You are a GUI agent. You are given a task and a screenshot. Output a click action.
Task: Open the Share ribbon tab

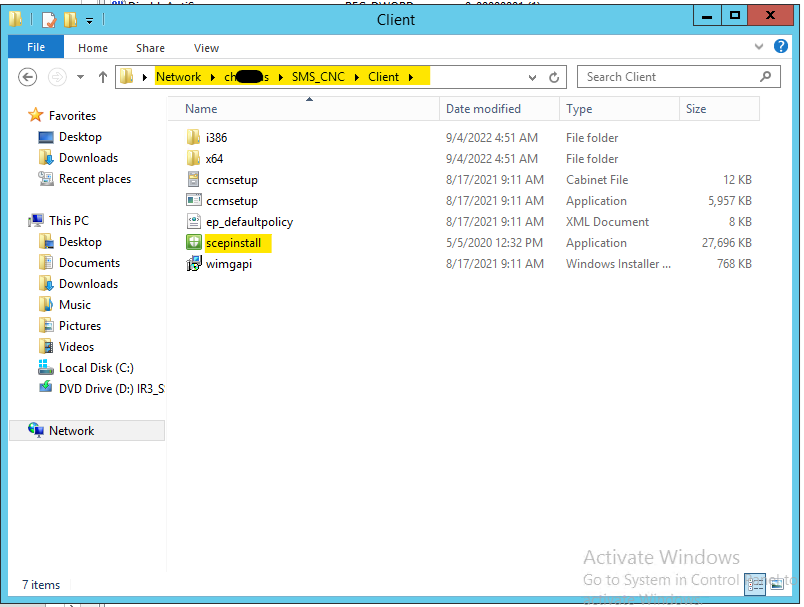point(150,47)
